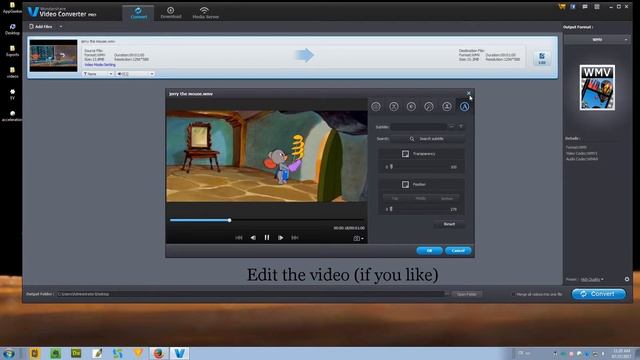The width and height of the screenshot is (640, 360).
Task: Switch to the Download tab
Action: [x=171, y=13]
